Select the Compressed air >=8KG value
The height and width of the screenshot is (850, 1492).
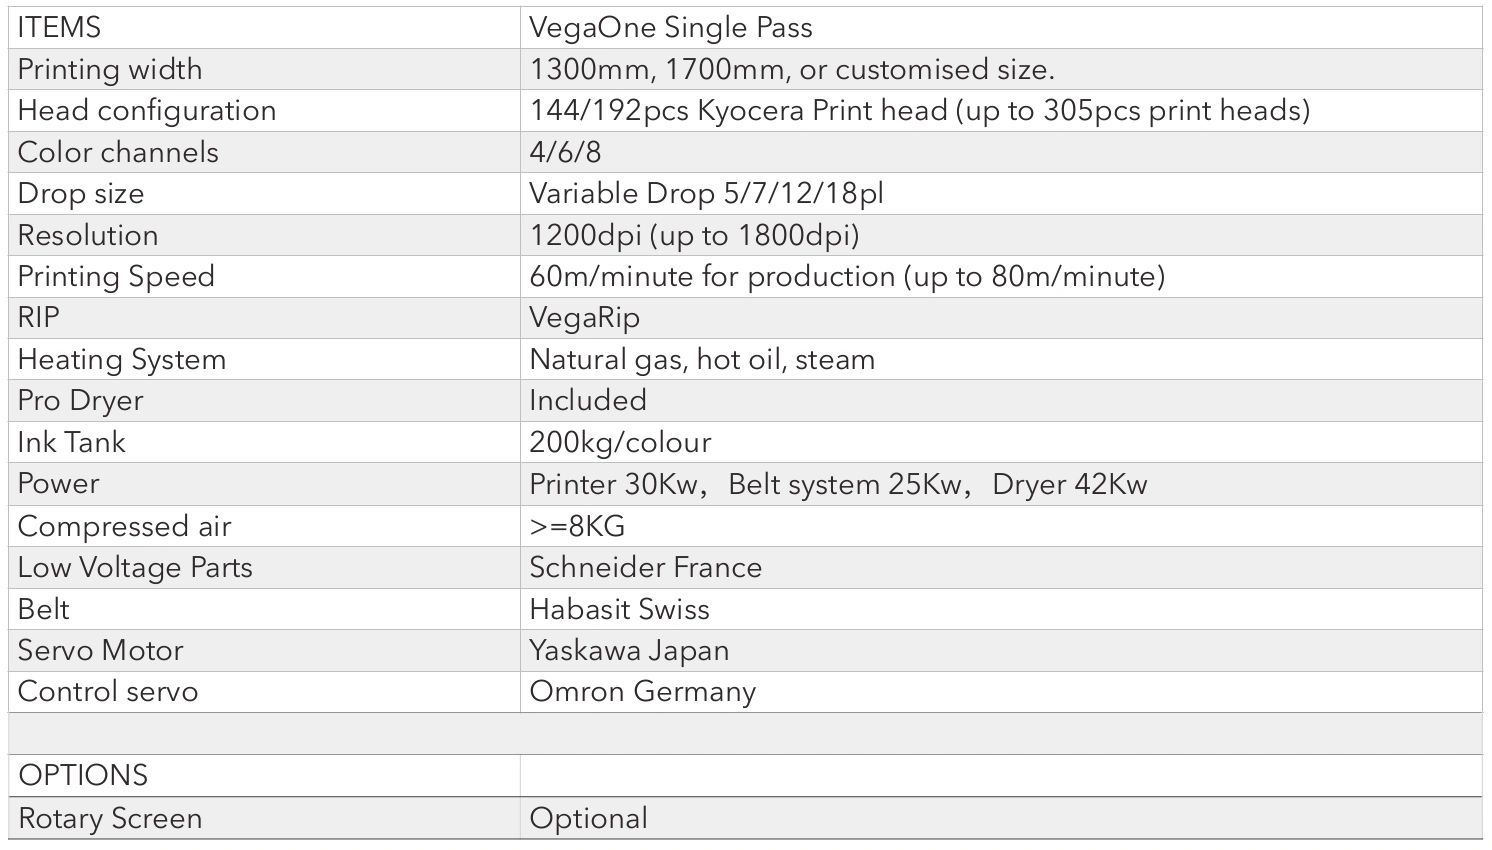(577, 526)
